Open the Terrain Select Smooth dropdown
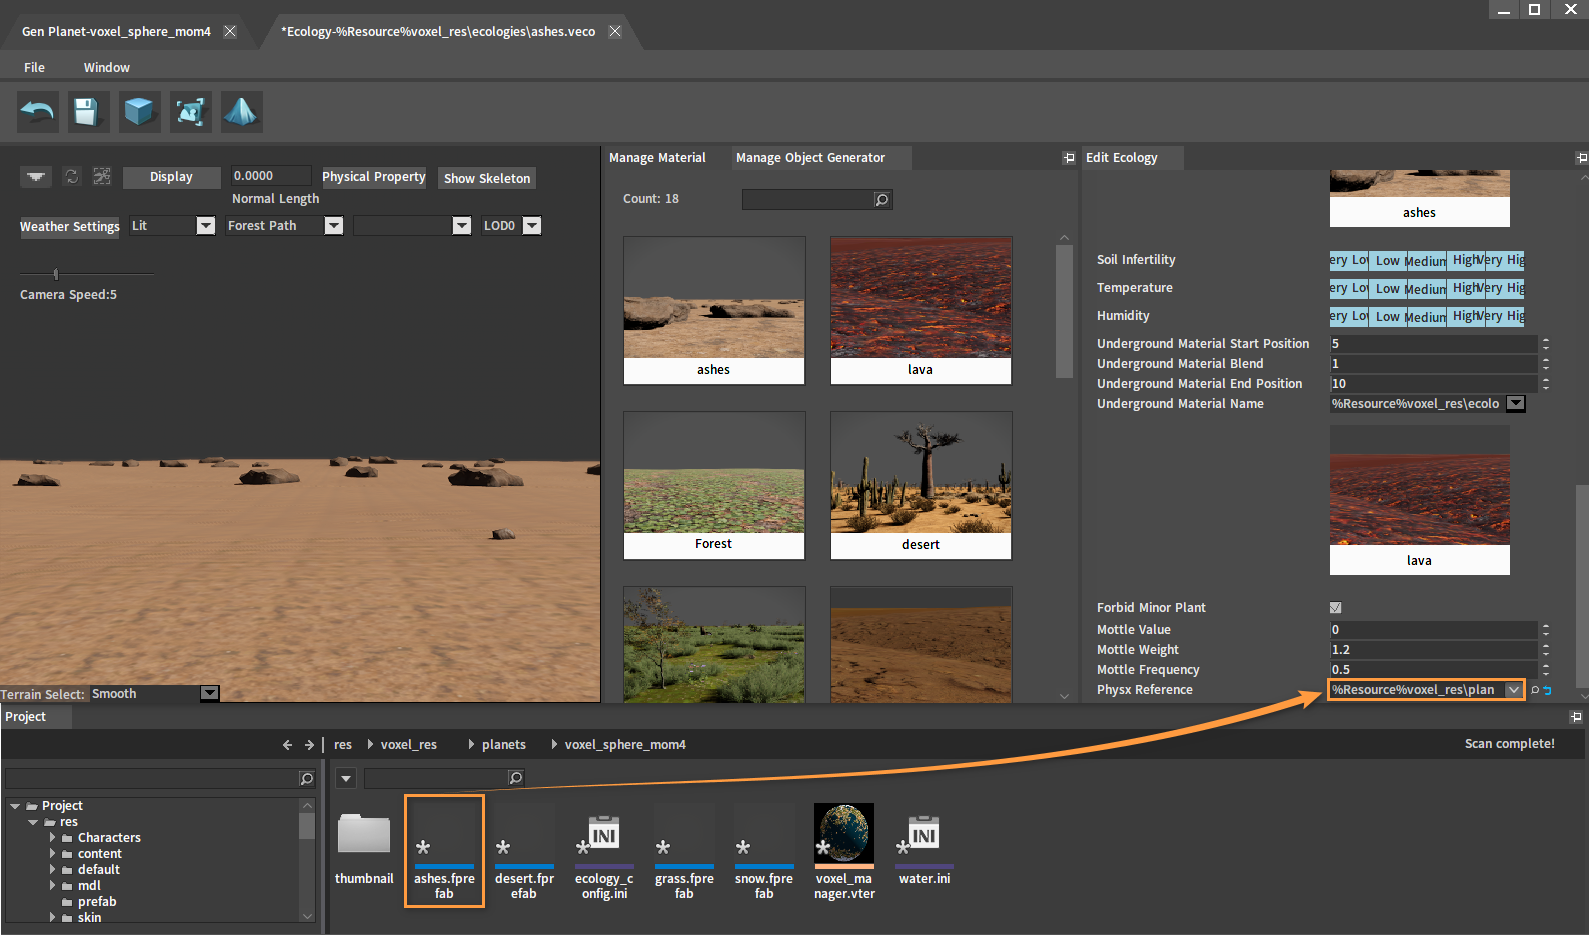Screen dimensions: 1589x935 coord(209,693)
